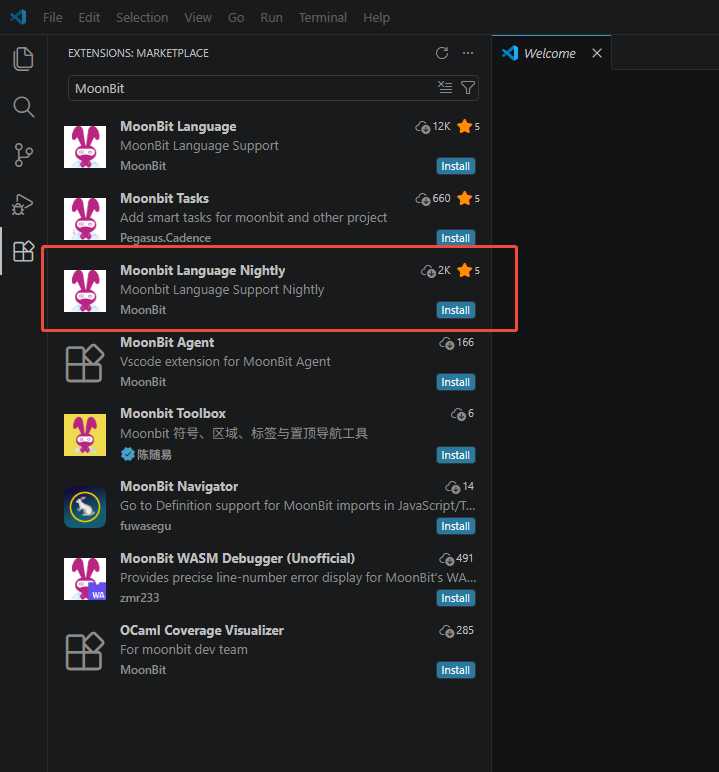Refresh the extensions marketplace list
The width and height of the screenshot is (719, 772).
pyautogui.click(x=442, y=53)
